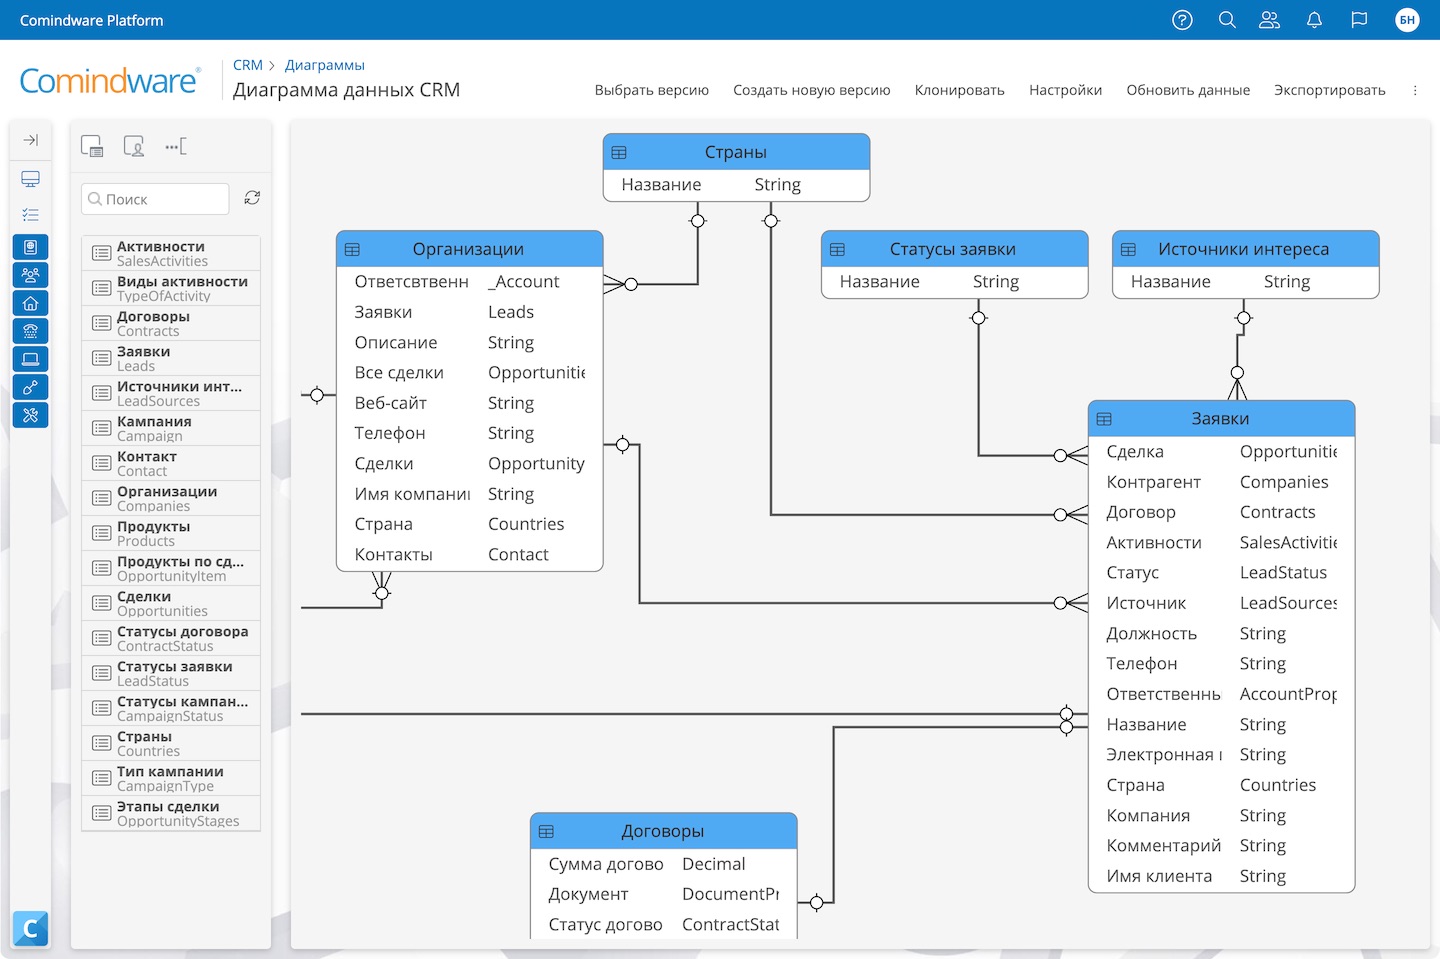Open the three-dot more actions menu
Viewport: 1440px width, 959px height.
[1415, 90]
